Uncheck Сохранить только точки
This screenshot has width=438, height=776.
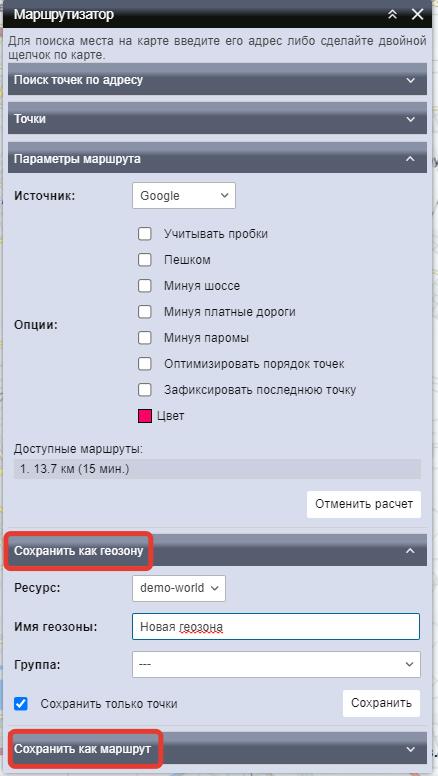(21, 703)
